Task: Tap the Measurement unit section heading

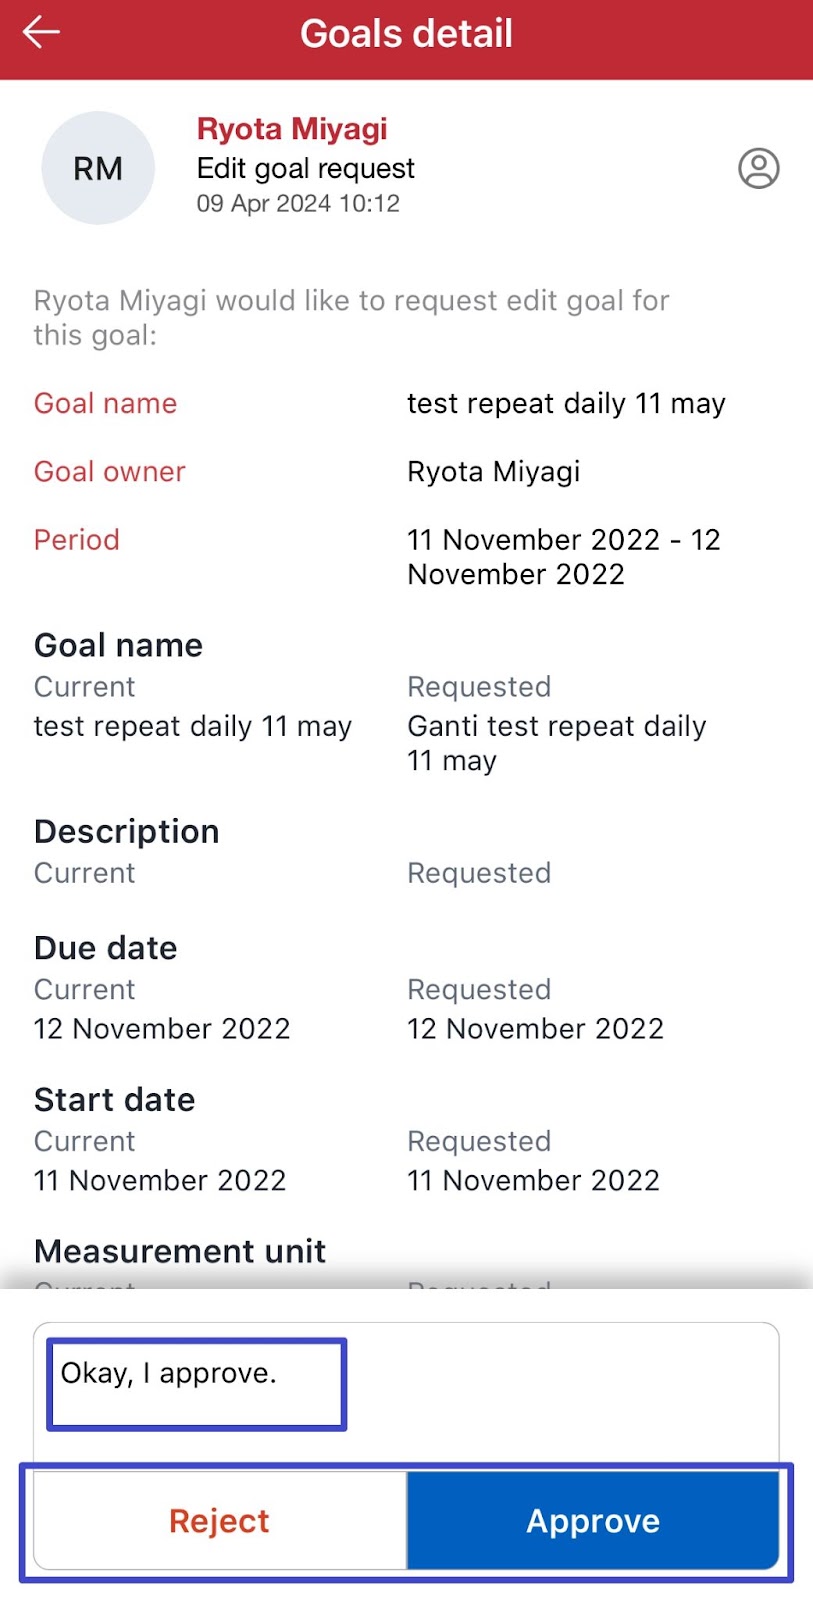Action: click(x=180, y=1251)
